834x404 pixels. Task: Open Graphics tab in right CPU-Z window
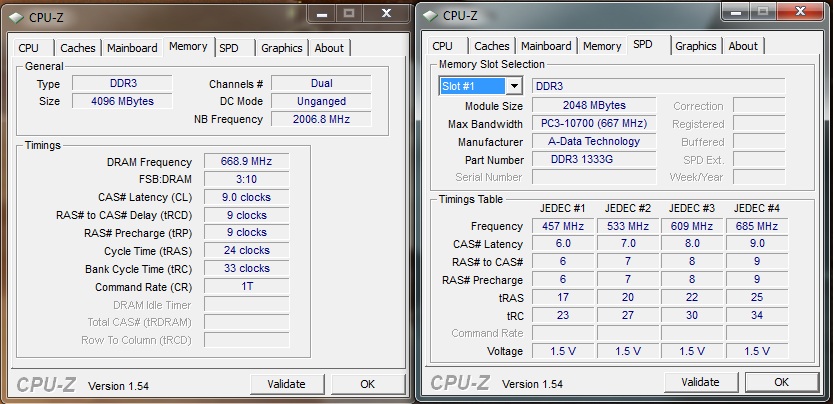[696, 46]
